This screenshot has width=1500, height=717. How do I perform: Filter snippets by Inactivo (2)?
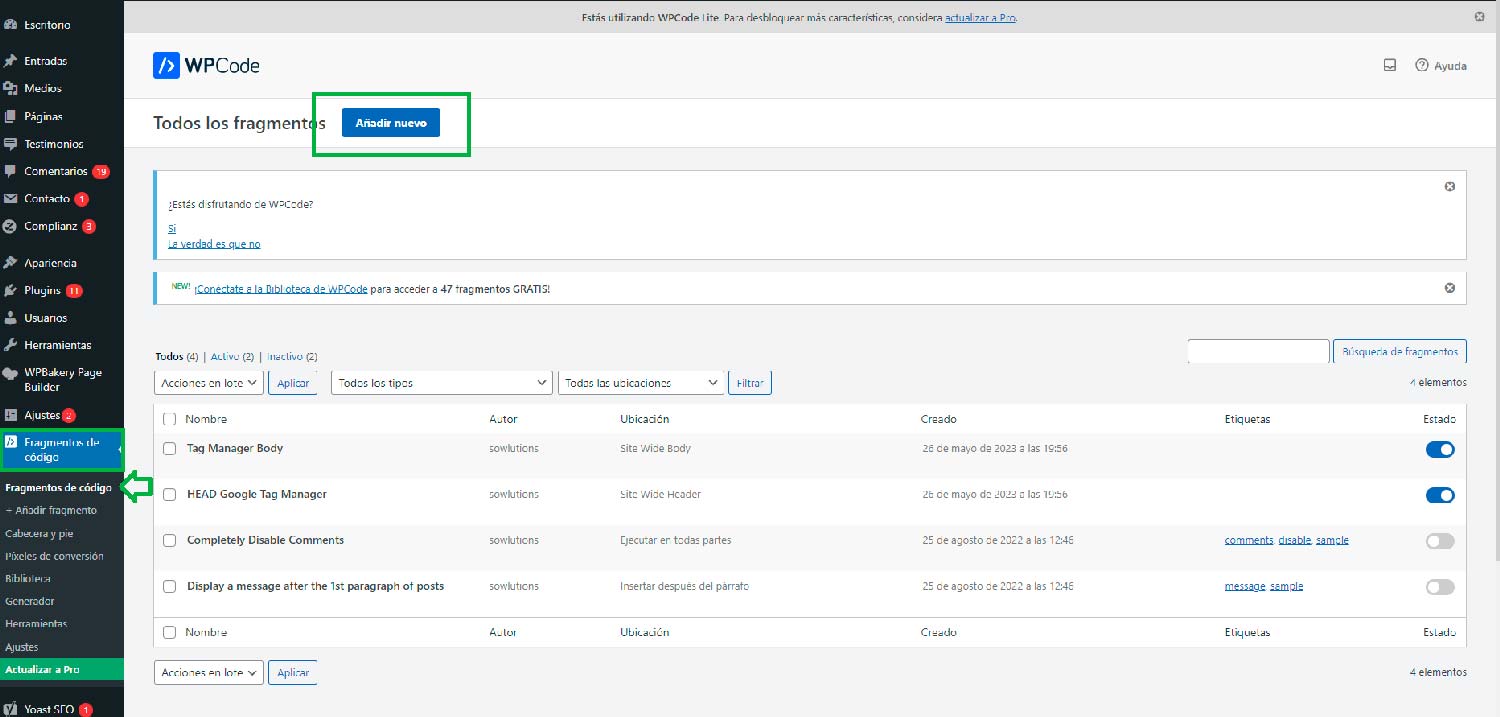point(292,356)
